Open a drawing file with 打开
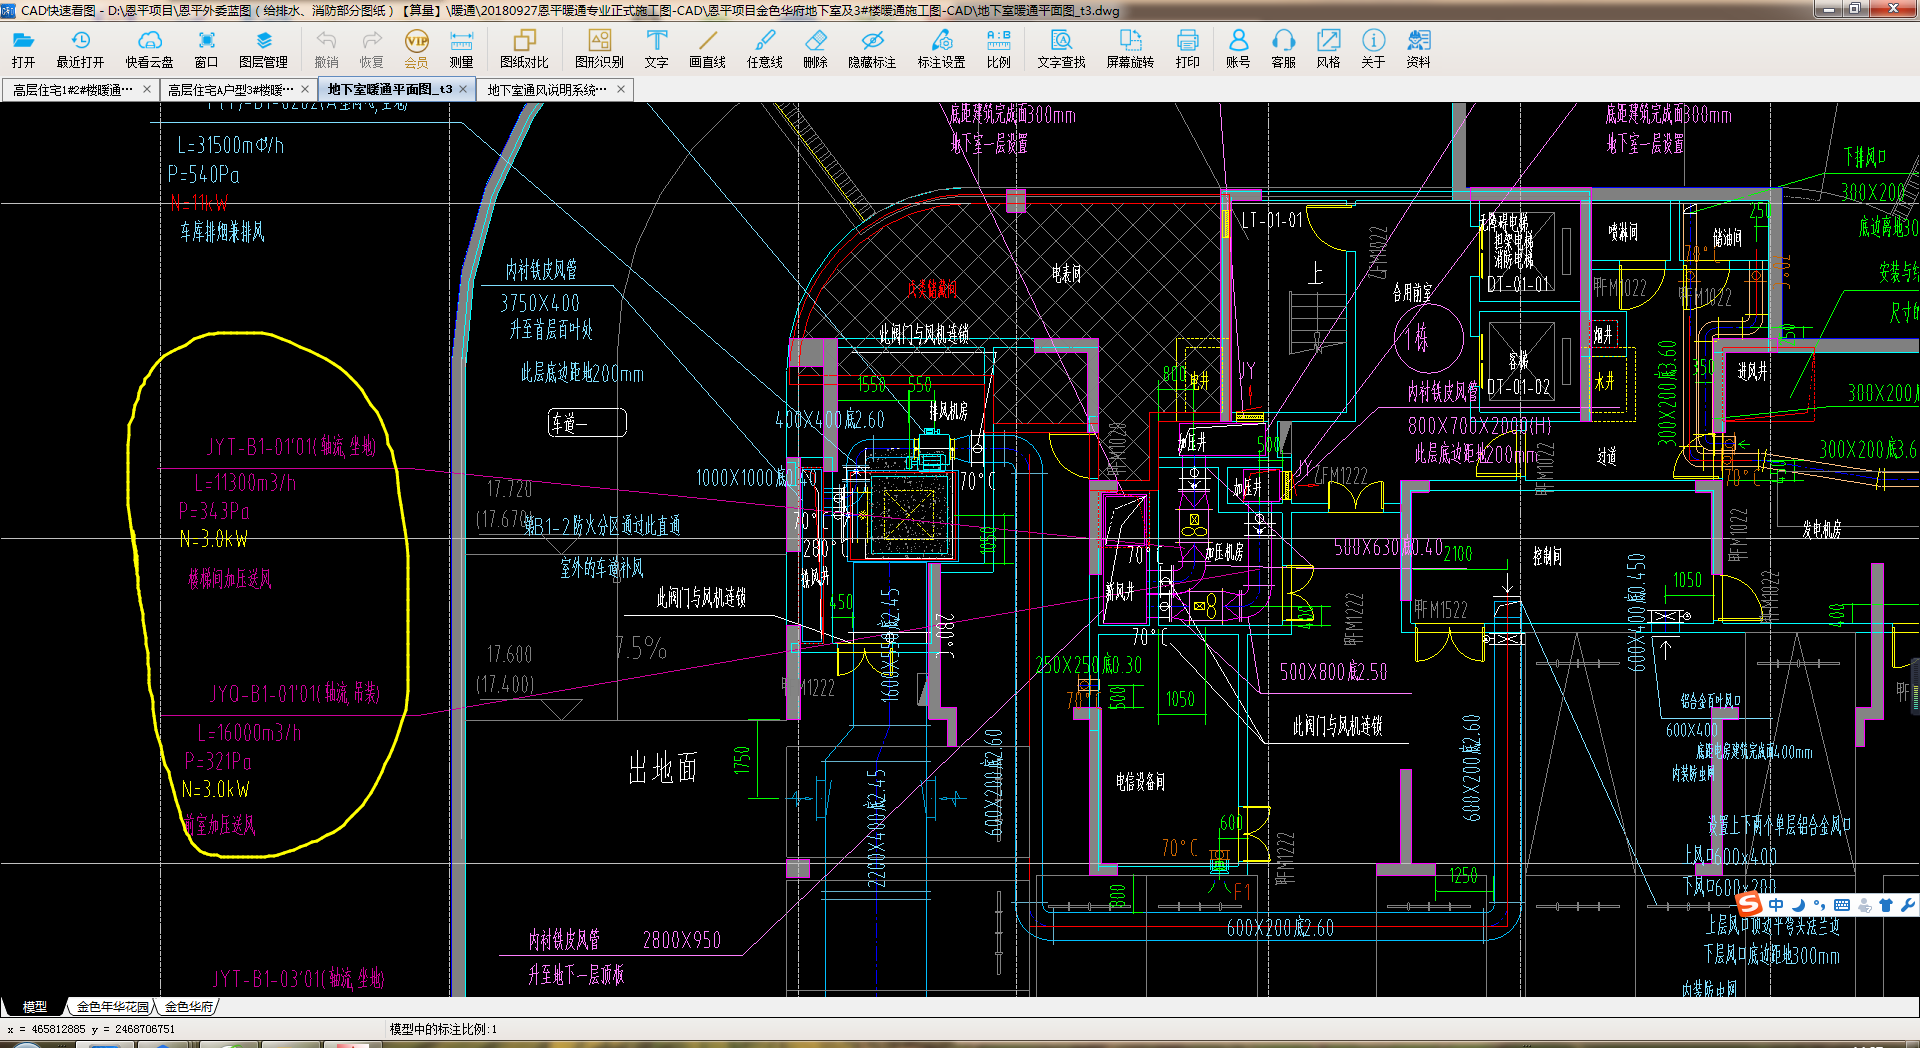This screenshot has height=1048, width=1920. pos(23,49)
